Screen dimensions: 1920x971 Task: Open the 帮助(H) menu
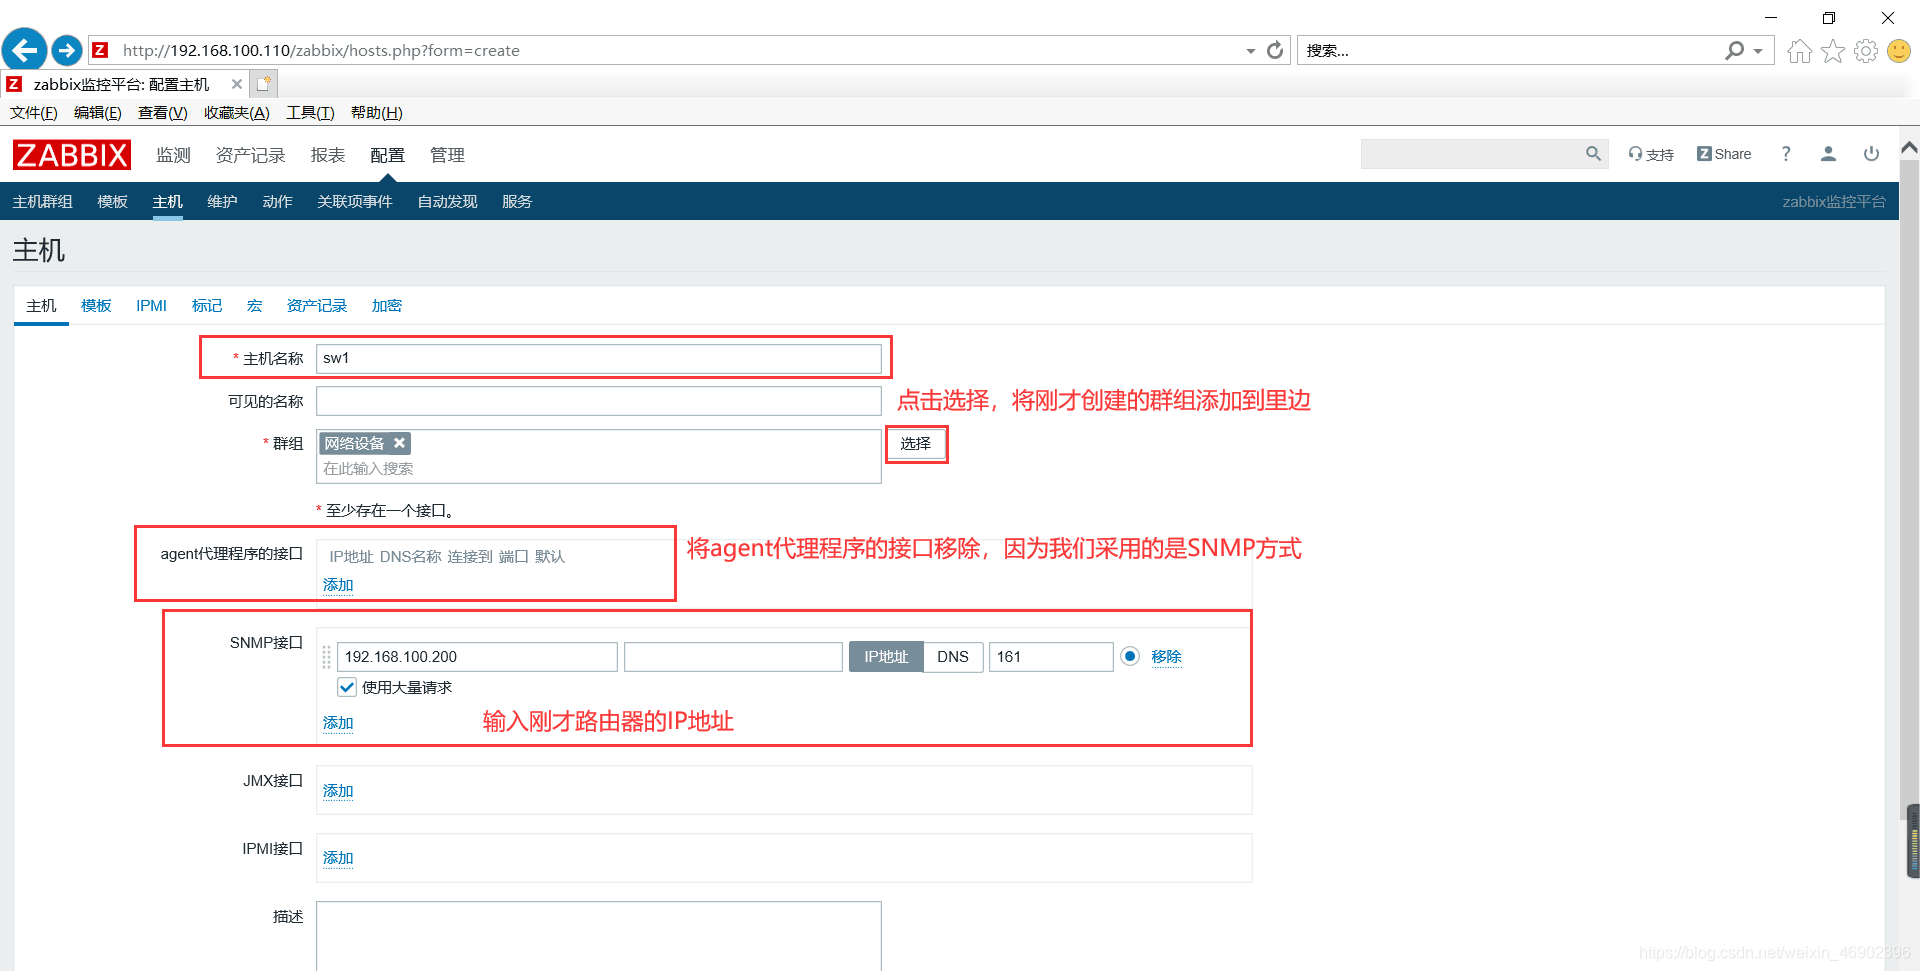pos(377,113)
